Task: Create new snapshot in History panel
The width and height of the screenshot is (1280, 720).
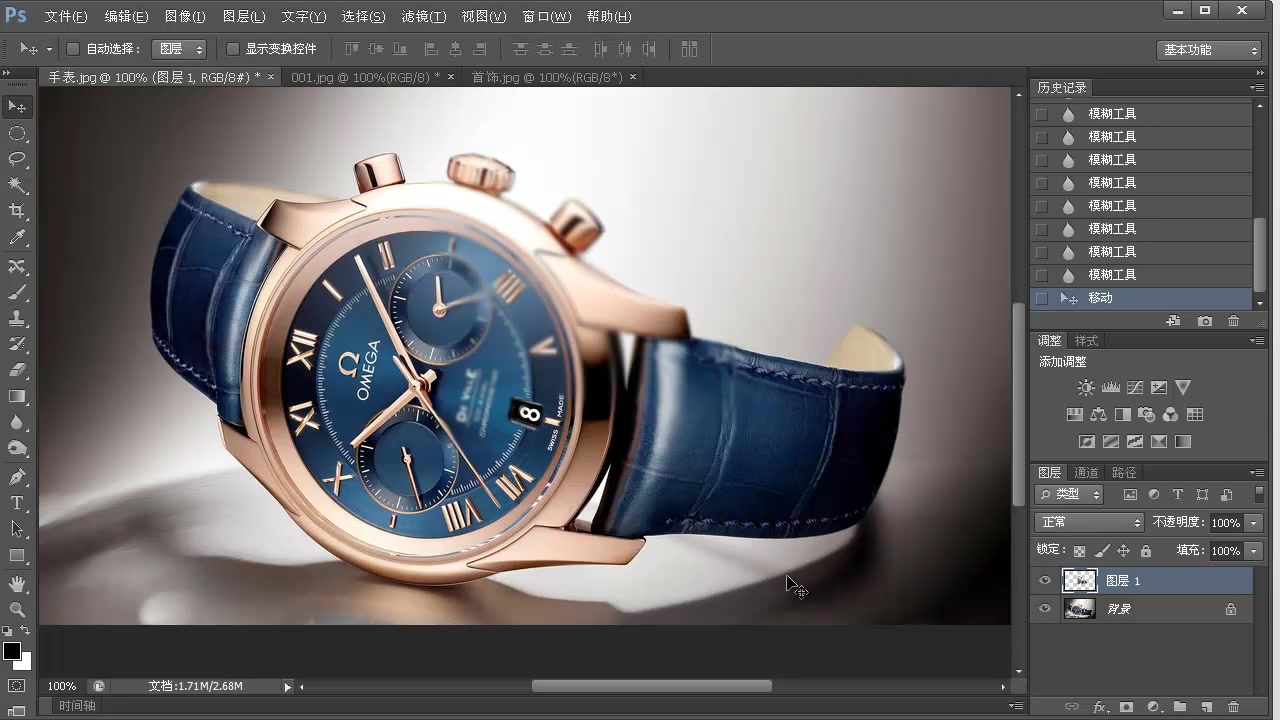Action: coord(1205,321)
